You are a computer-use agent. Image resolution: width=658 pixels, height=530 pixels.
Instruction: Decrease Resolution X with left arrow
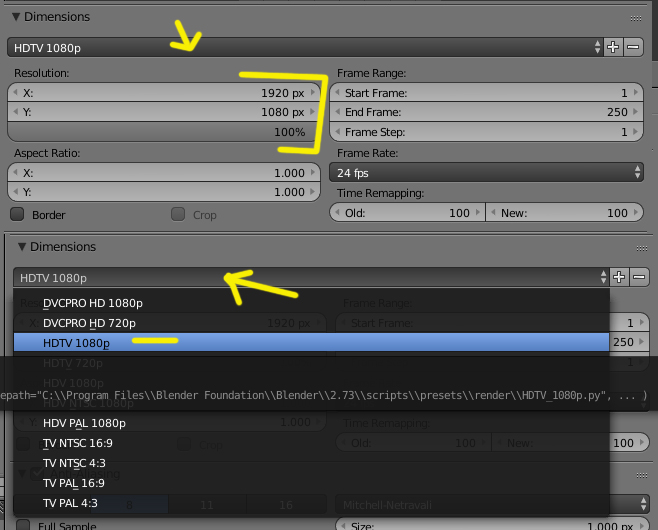[16, 92]
